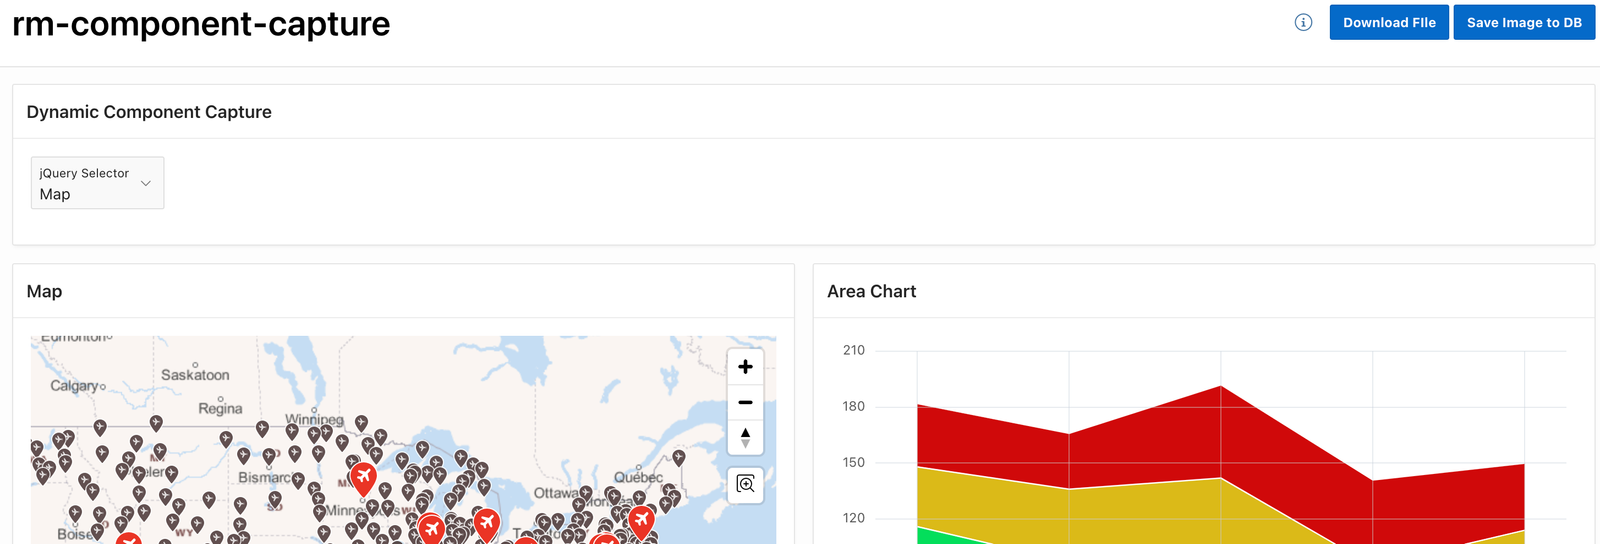Click red airport marker near Minneapolis
This screenshot has height=544, width=1600.
(x=363, y=476)
